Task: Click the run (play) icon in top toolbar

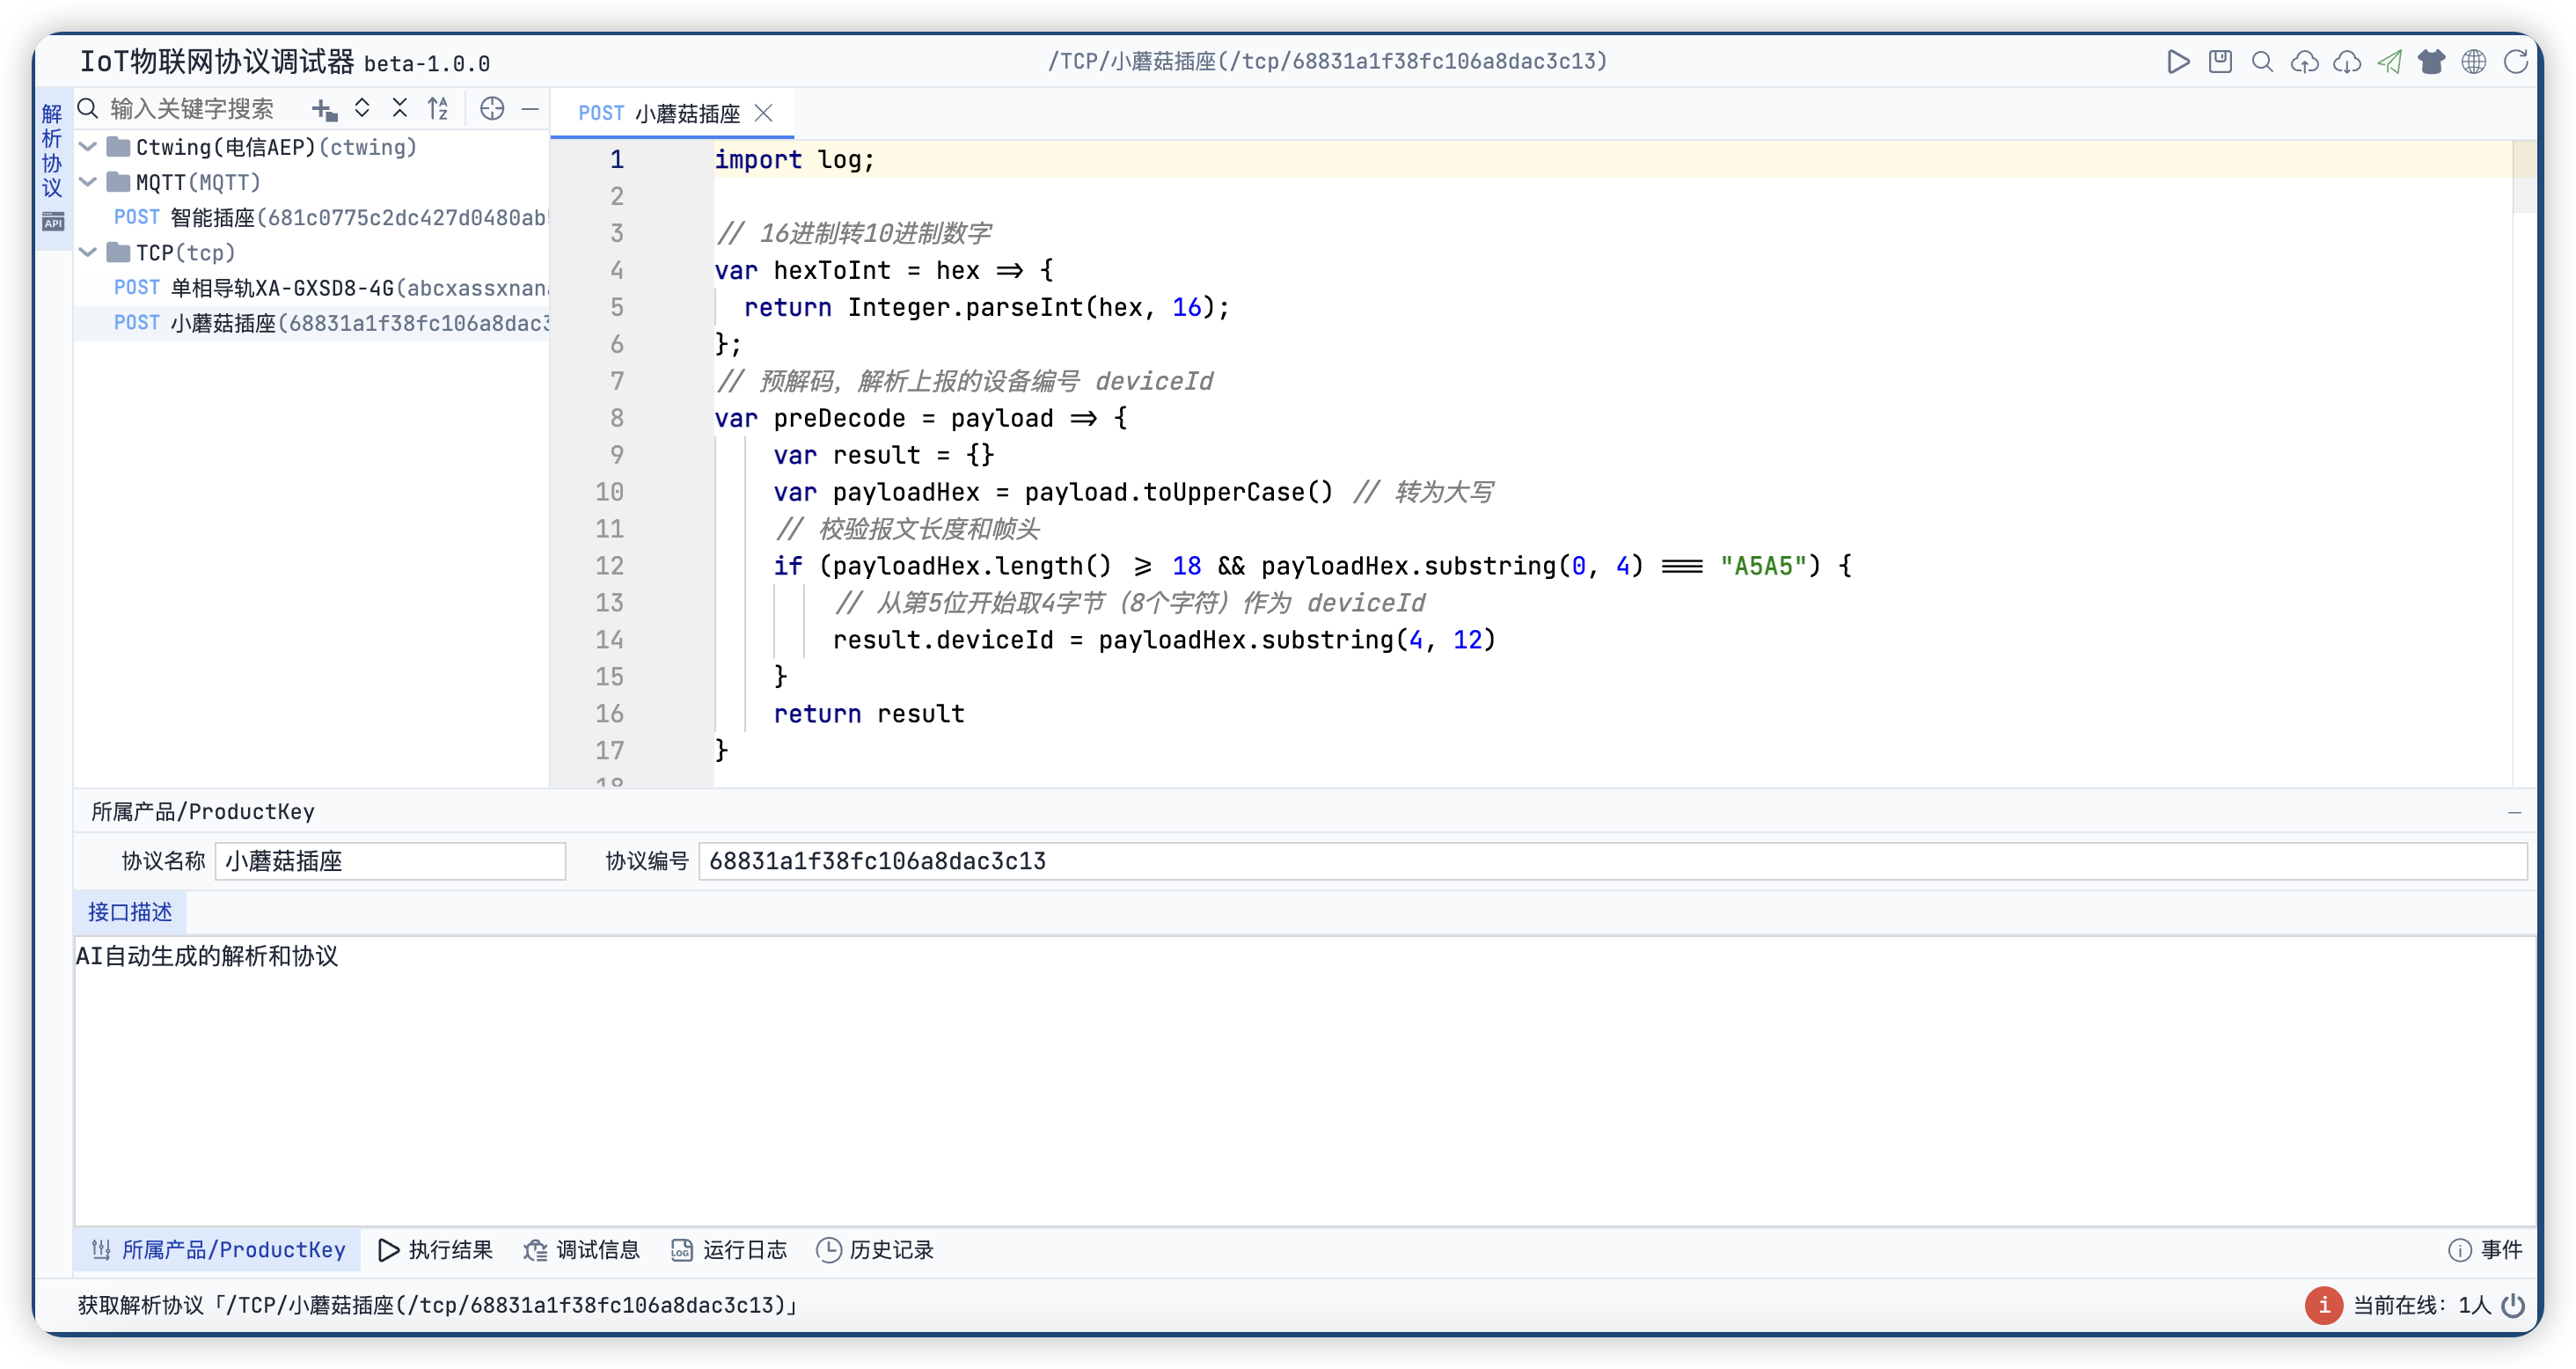Action: (2177, 62)
